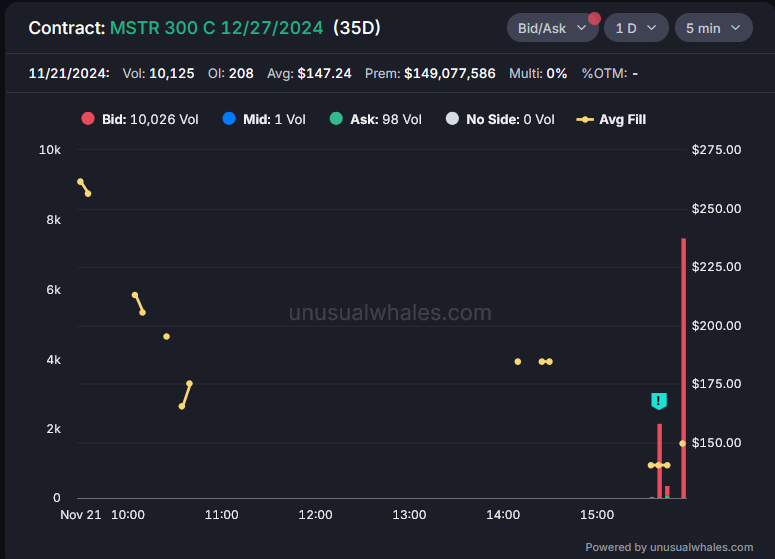
Task: Click the Avg Fill dot just after 14:00
Action: (517, 362)
